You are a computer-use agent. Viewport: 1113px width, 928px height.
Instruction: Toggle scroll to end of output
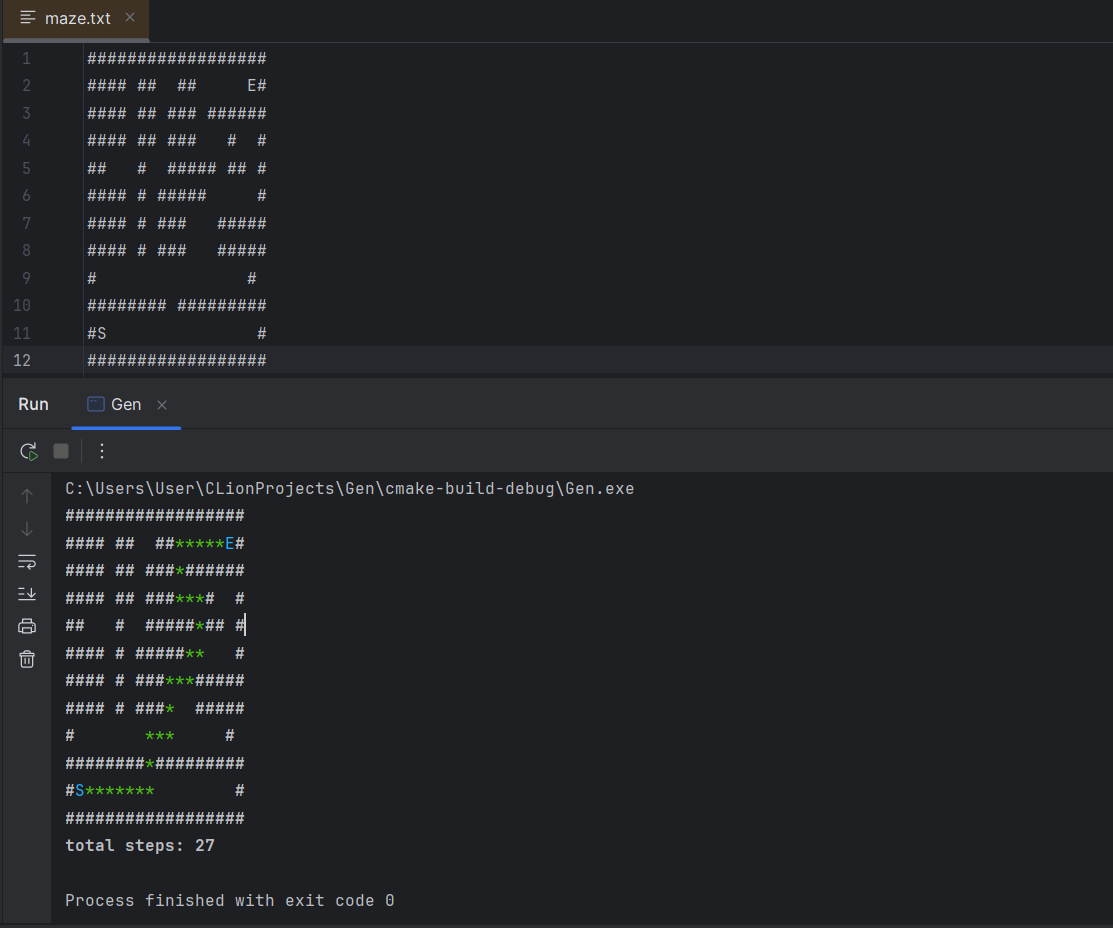coord(27,594)
